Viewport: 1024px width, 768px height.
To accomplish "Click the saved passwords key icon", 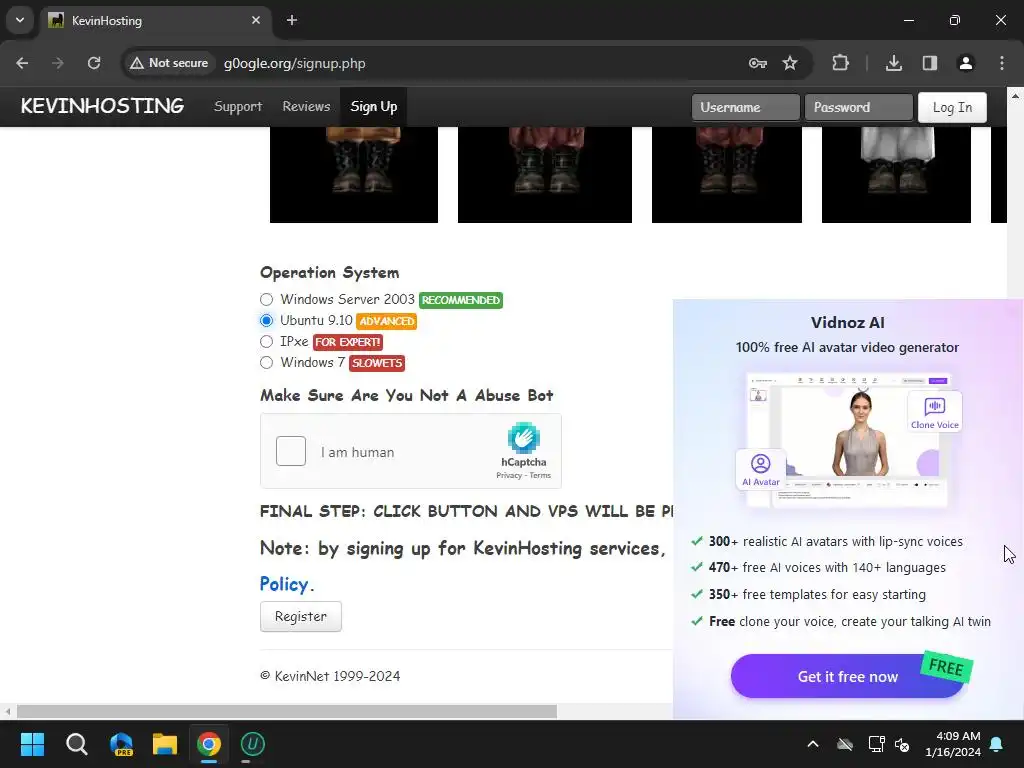I will [758, 63].
